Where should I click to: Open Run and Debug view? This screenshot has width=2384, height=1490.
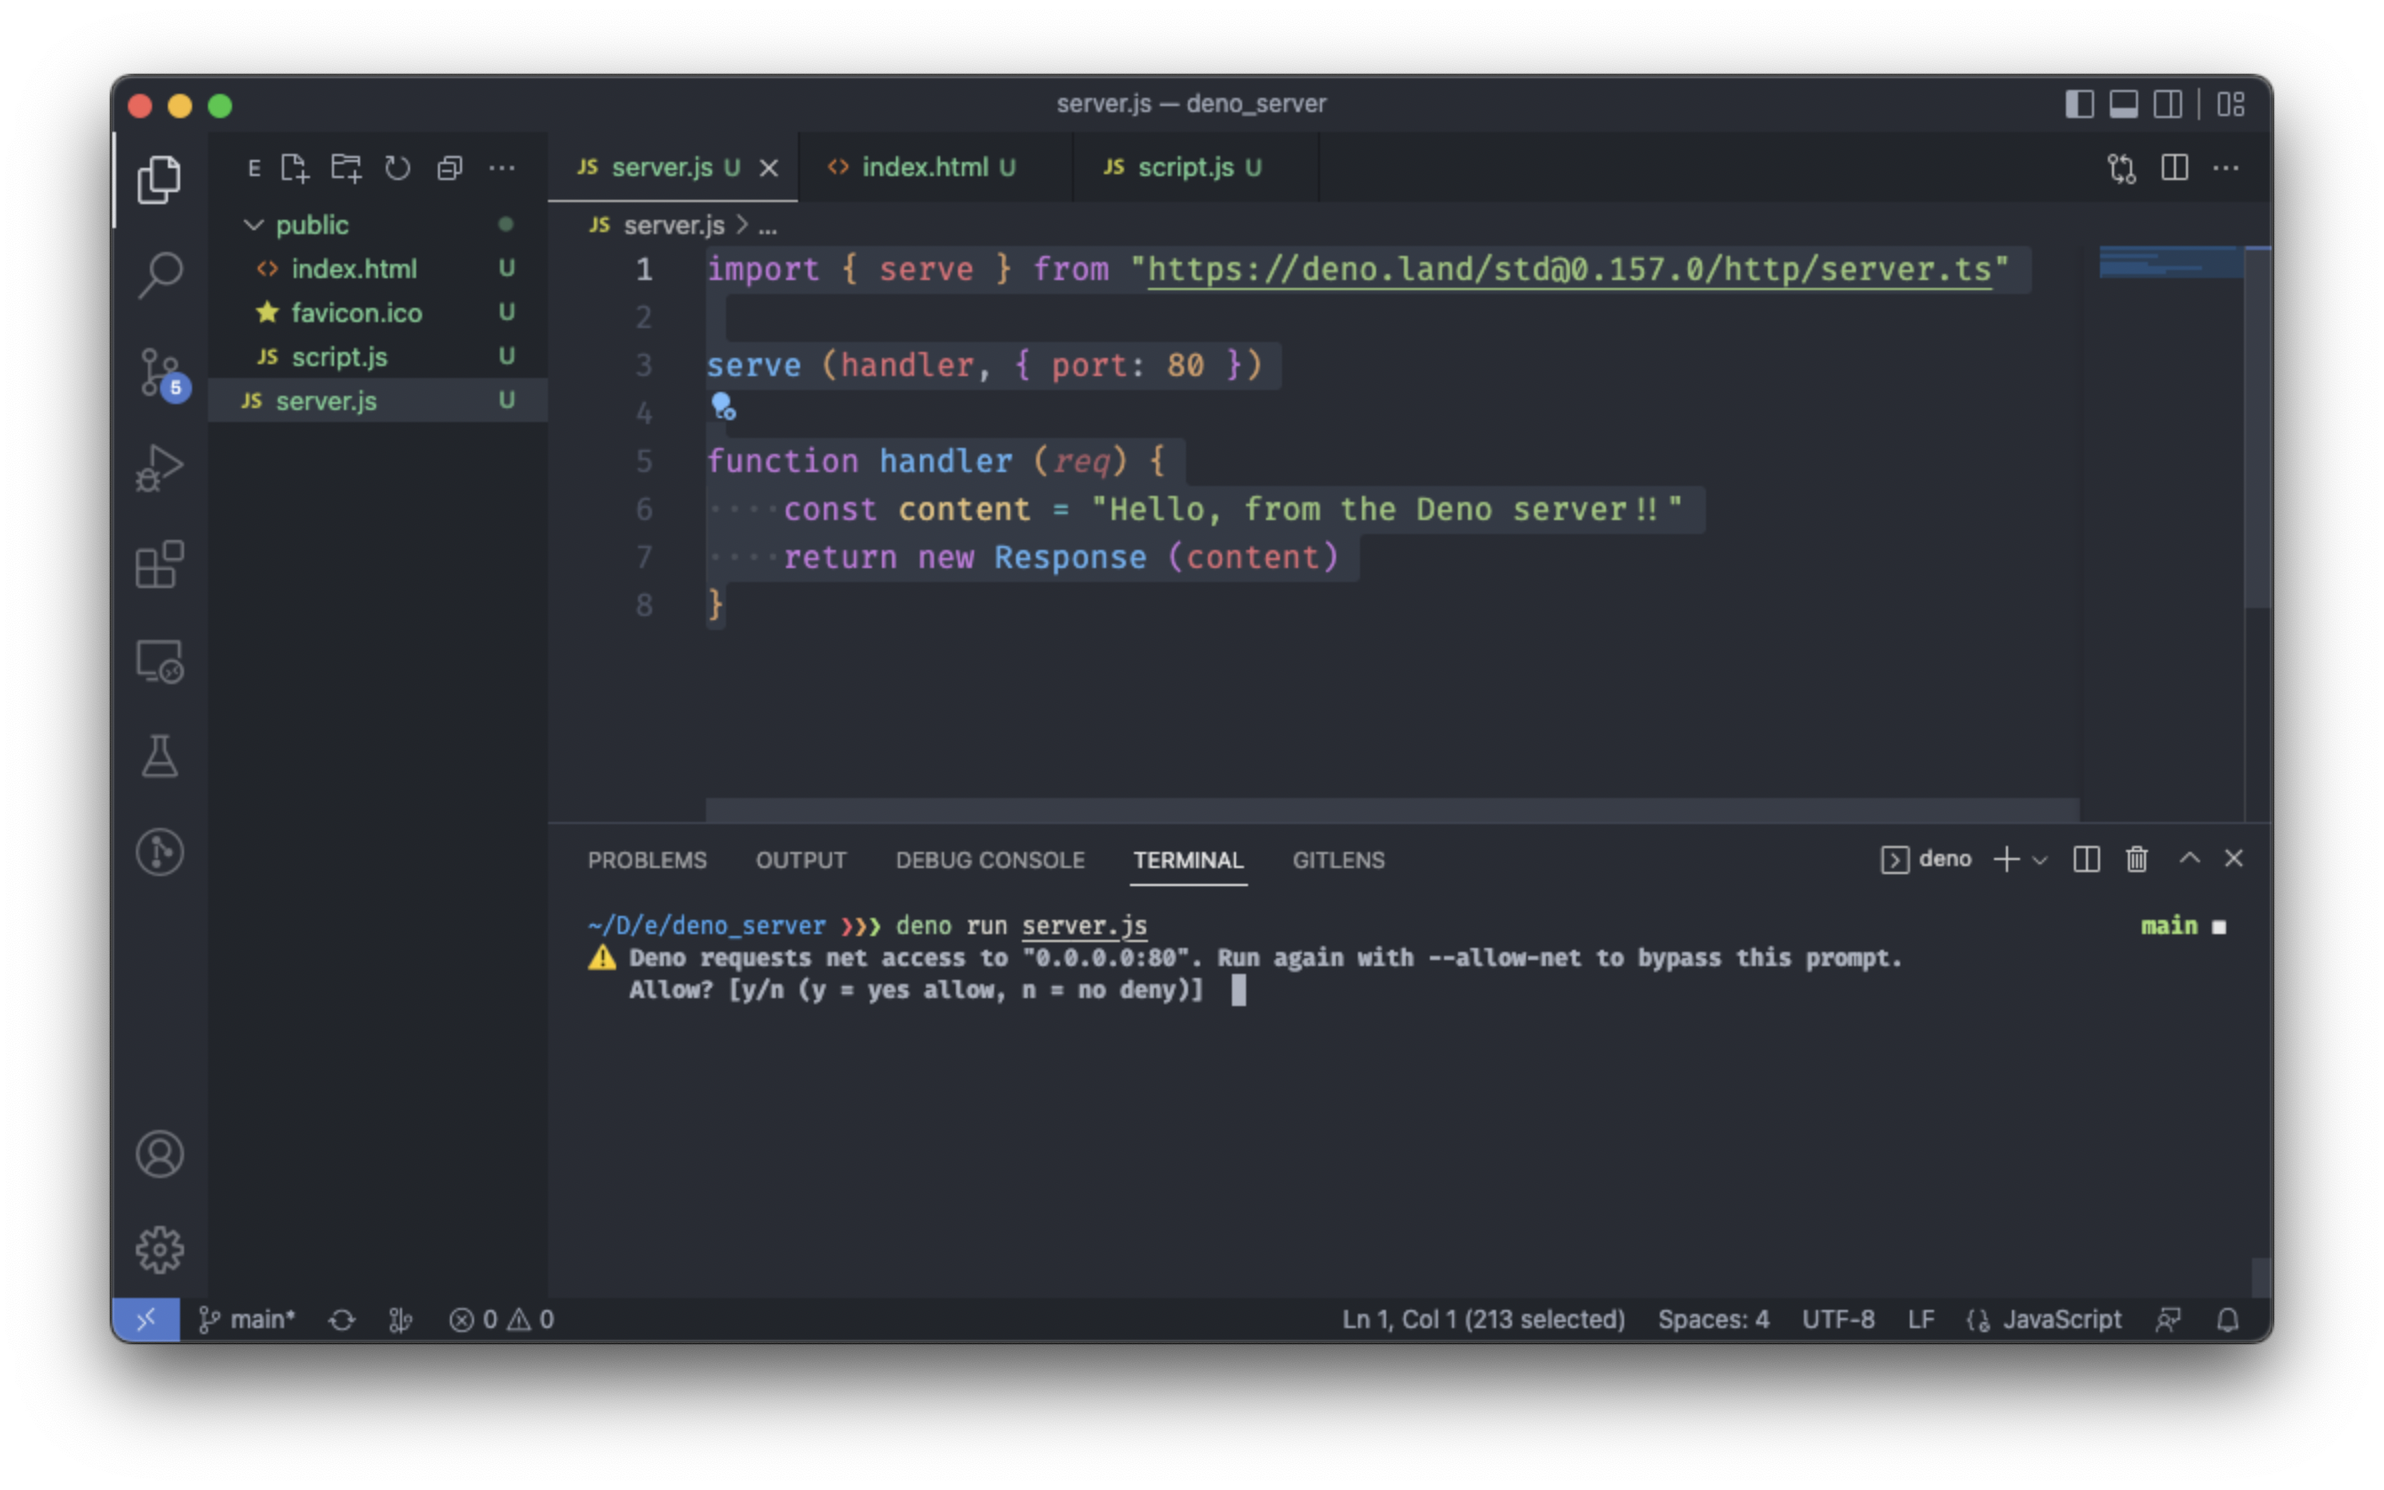tap(159, 468)
